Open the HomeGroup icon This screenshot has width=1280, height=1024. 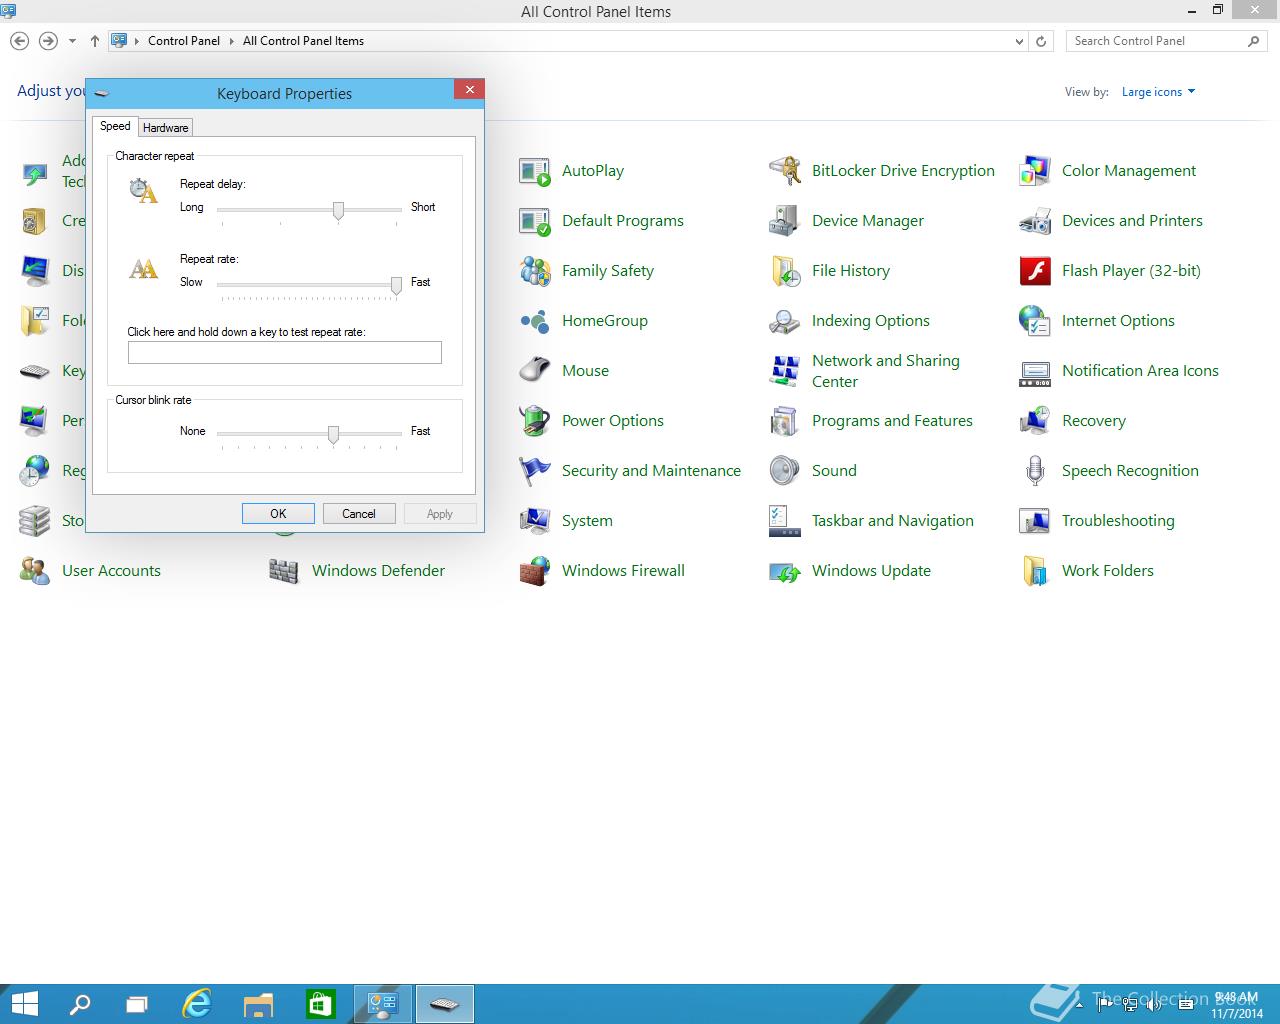click(535, 321)
